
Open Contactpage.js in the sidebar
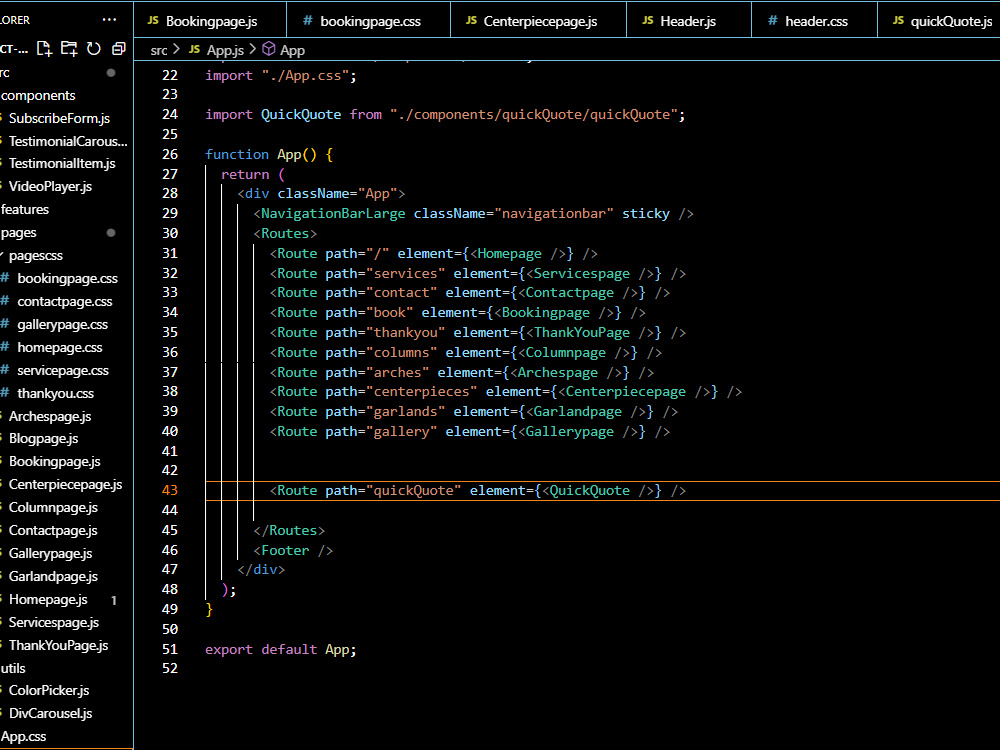pos(51,530)
